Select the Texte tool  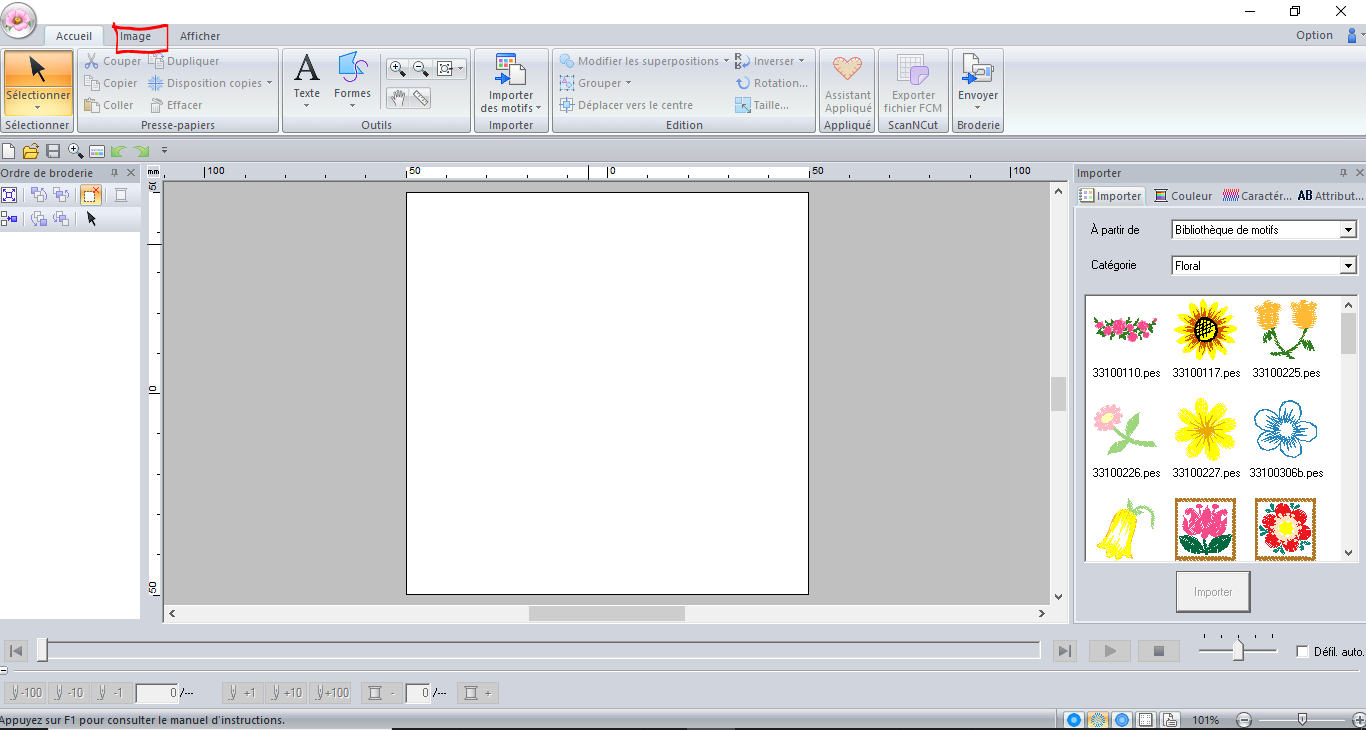306,76
